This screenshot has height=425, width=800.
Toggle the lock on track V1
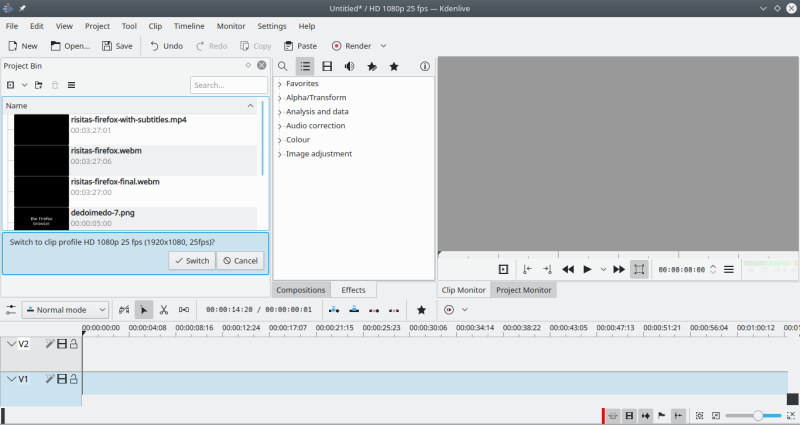74,379
